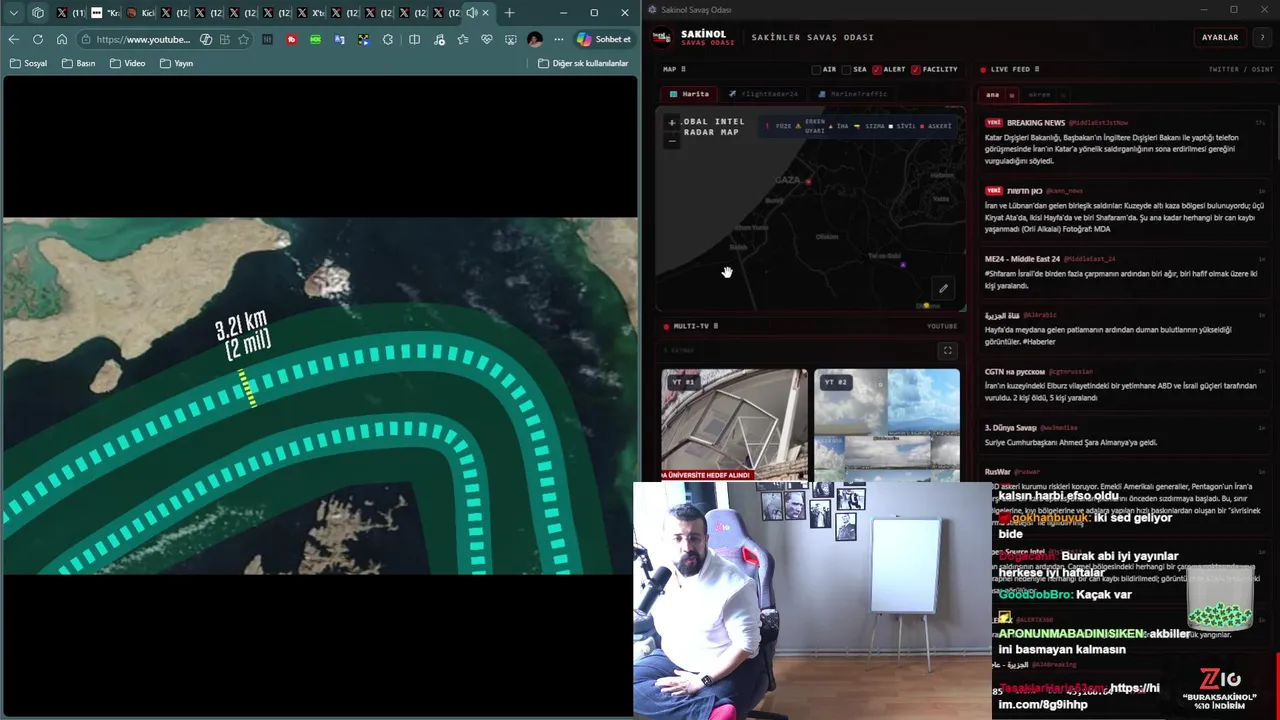The image size is (1280, 720).
Task: Open AYARLAR in Sakinol app
Action: [x=1220, y=37]
